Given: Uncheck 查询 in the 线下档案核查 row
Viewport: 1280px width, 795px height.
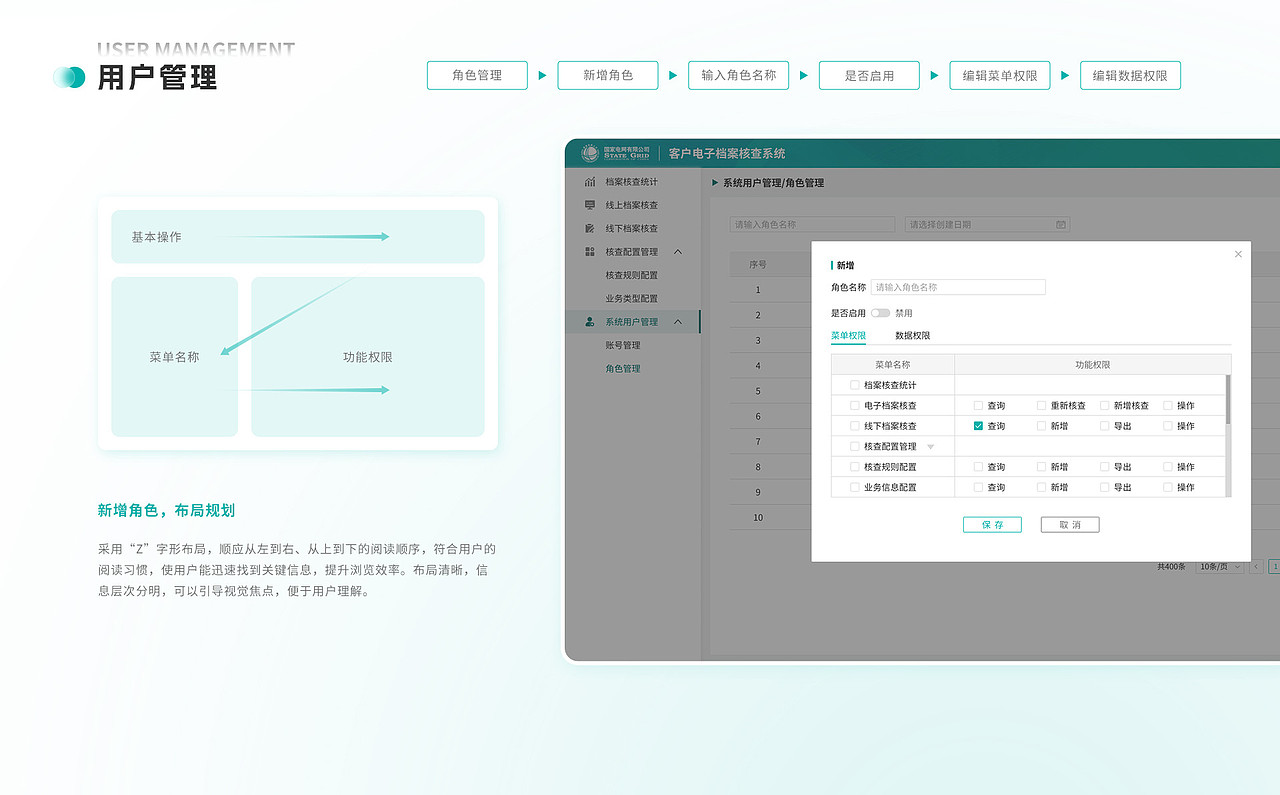Looking at the screenshot, I should tap(978, 426).
